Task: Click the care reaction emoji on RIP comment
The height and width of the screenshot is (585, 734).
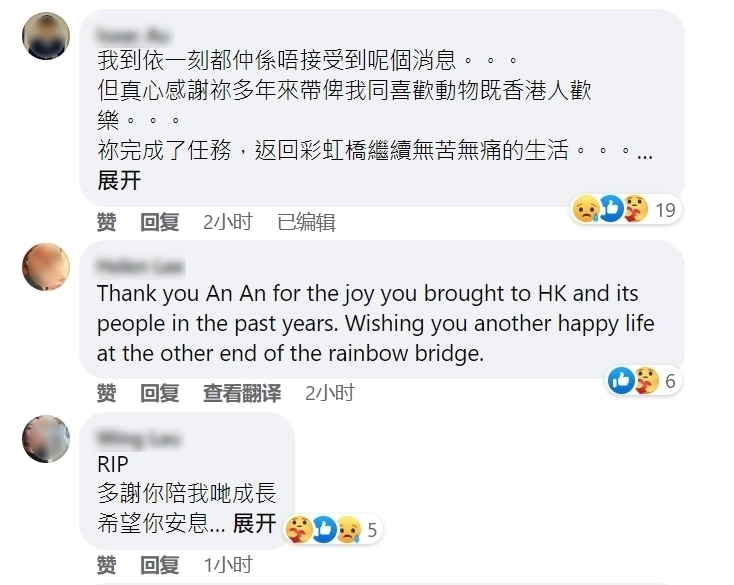Action: (x=298, y=529)
